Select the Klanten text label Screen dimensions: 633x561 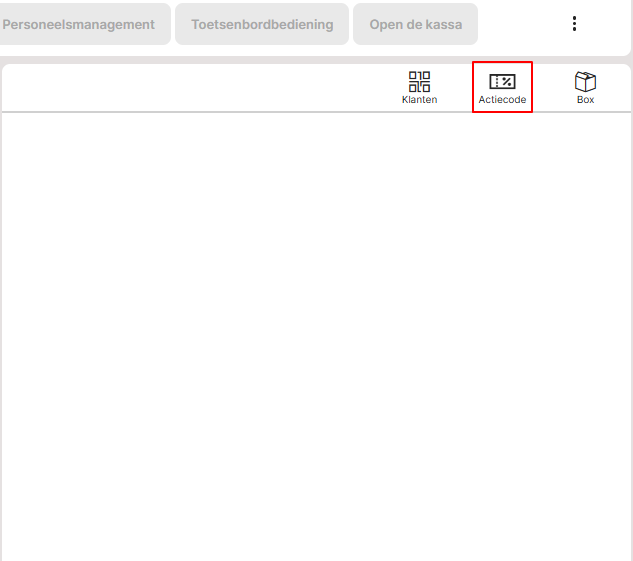(419, 100)
